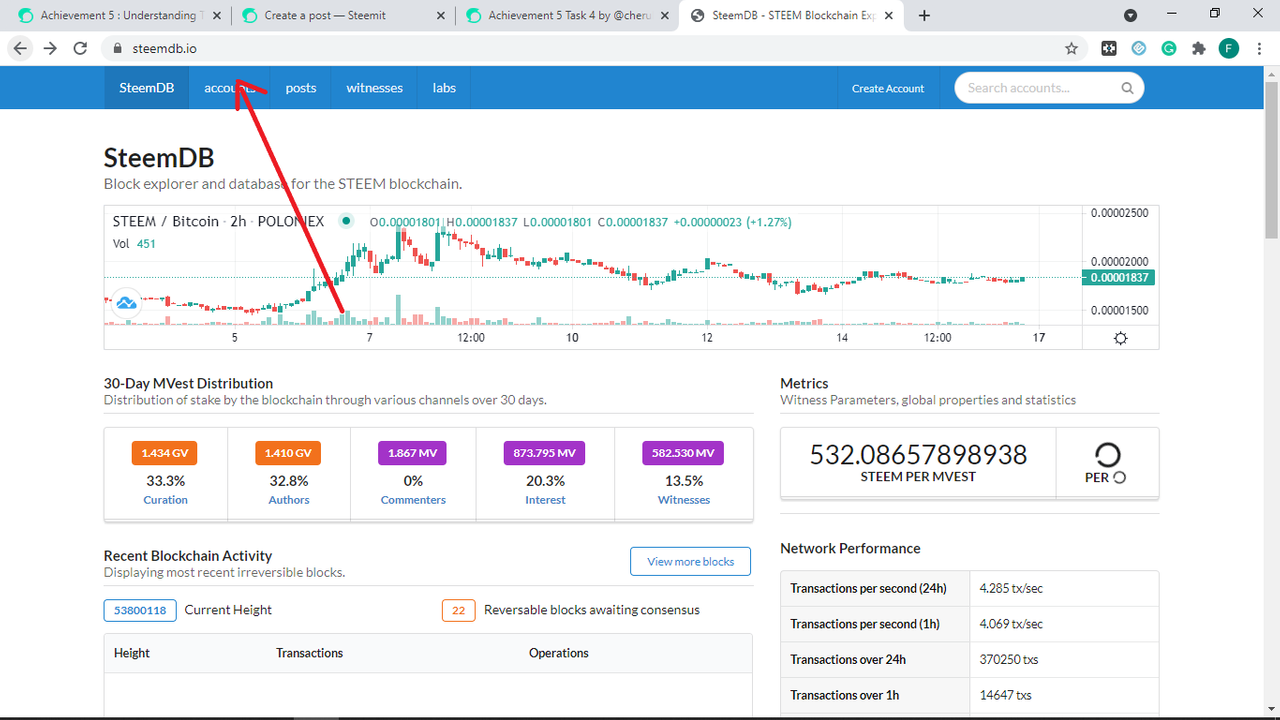Viewport: 1280px width, 720px height.
Task: Select the 4.285 tx/sec table cell
Action: tap(1064, 588)
